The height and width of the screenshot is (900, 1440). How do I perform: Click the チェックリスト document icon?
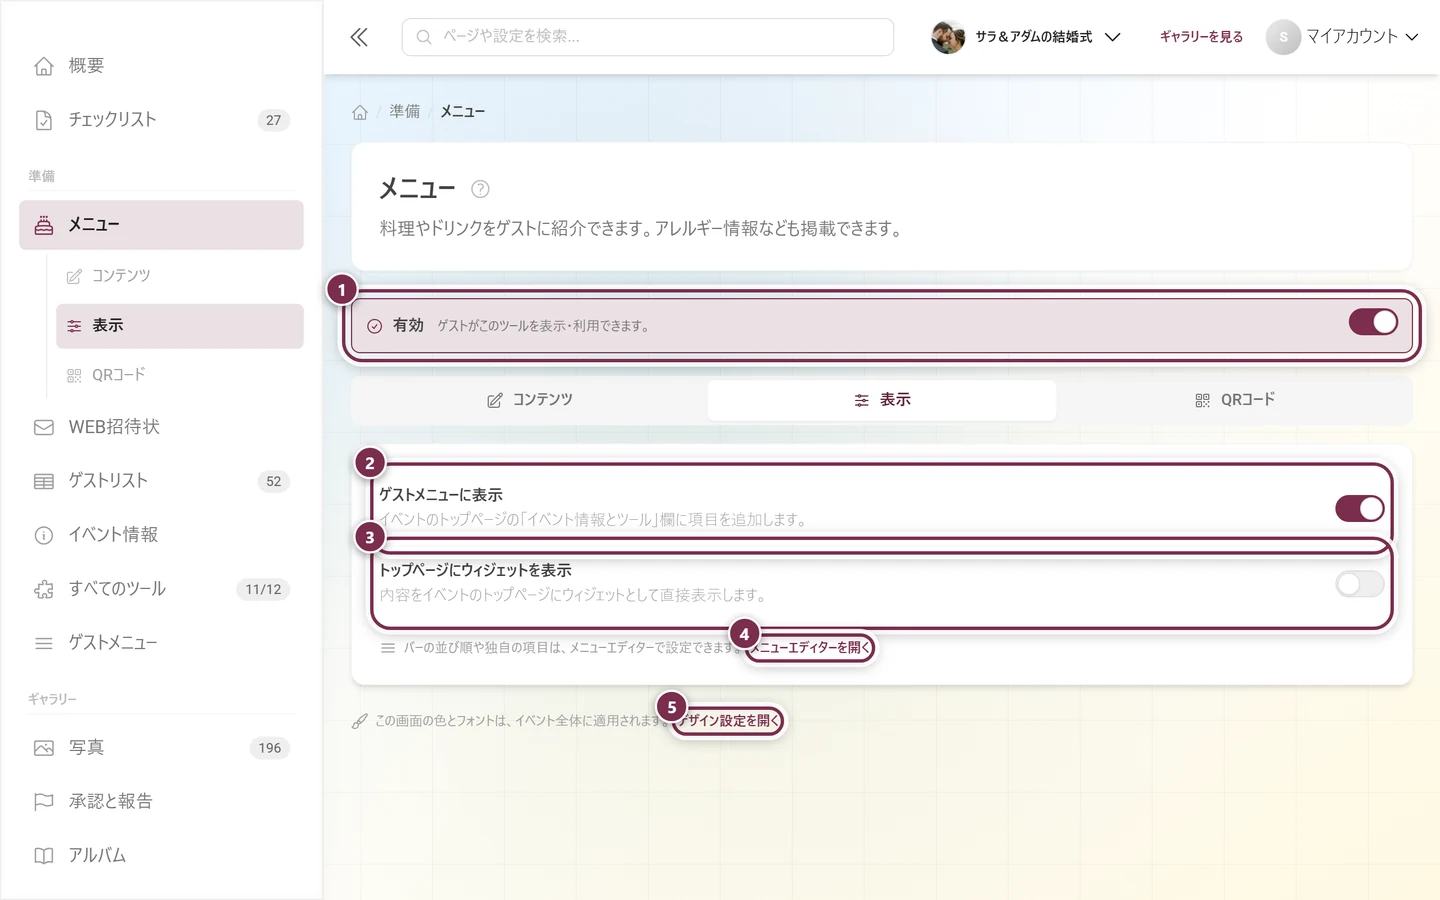click(44, 120)
